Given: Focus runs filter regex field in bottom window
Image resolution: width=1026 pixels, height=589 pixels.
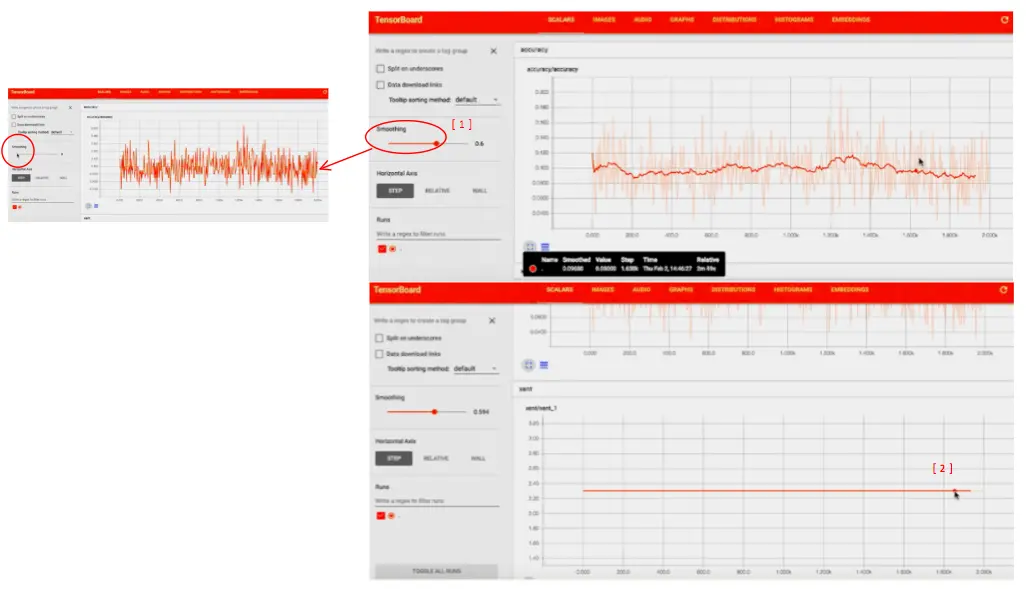Looking at the screenshot, I should pyautogui.click(x=436, y=501).
